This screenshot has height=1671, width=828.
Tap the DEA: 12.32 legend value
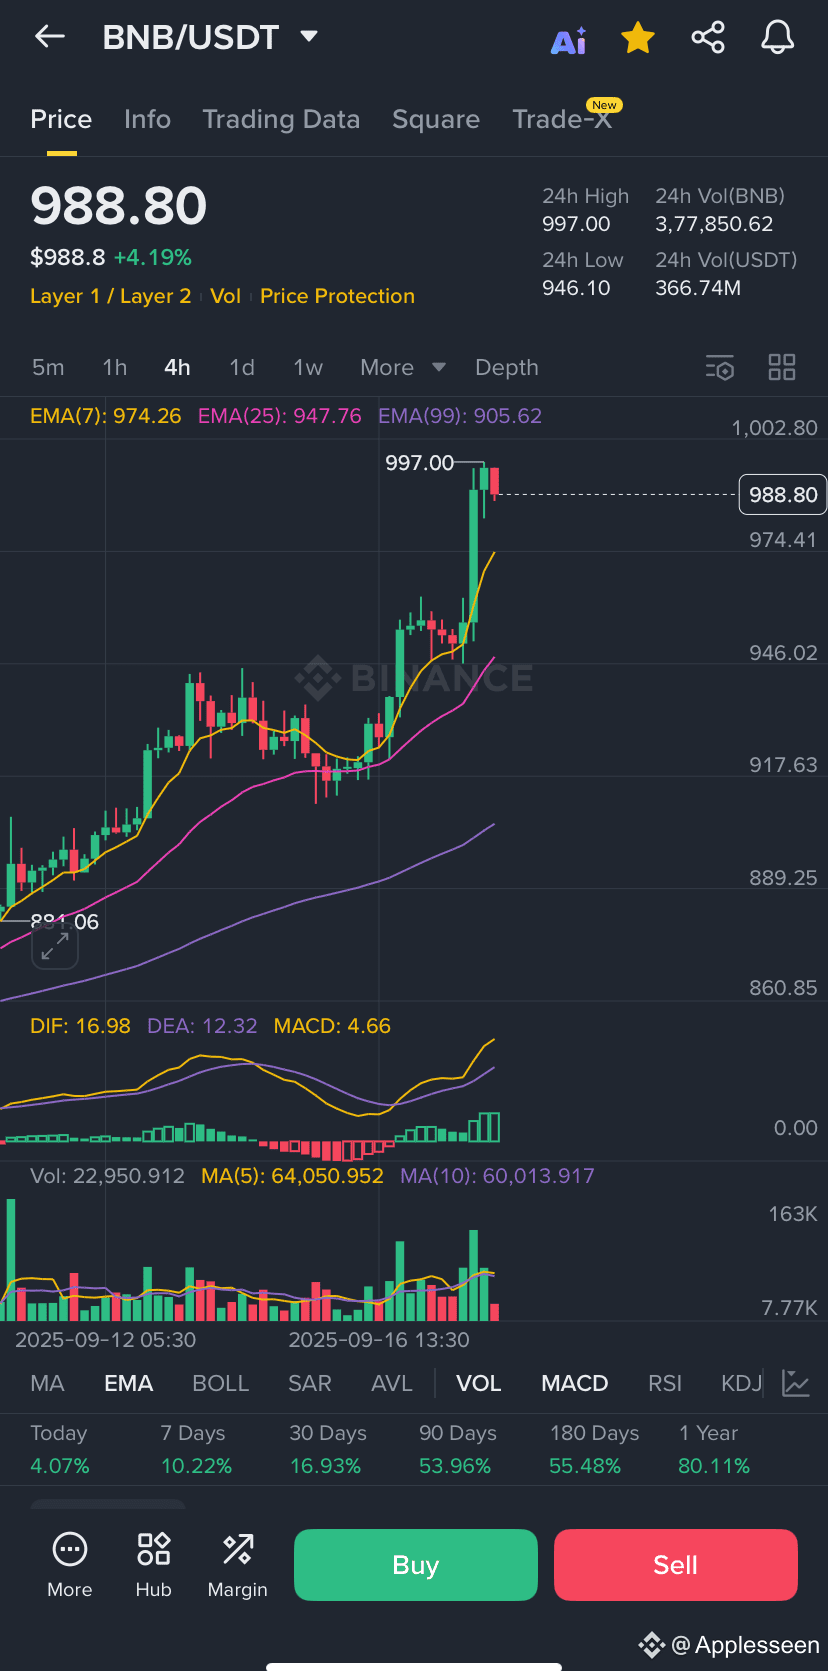click(202, 1026)
